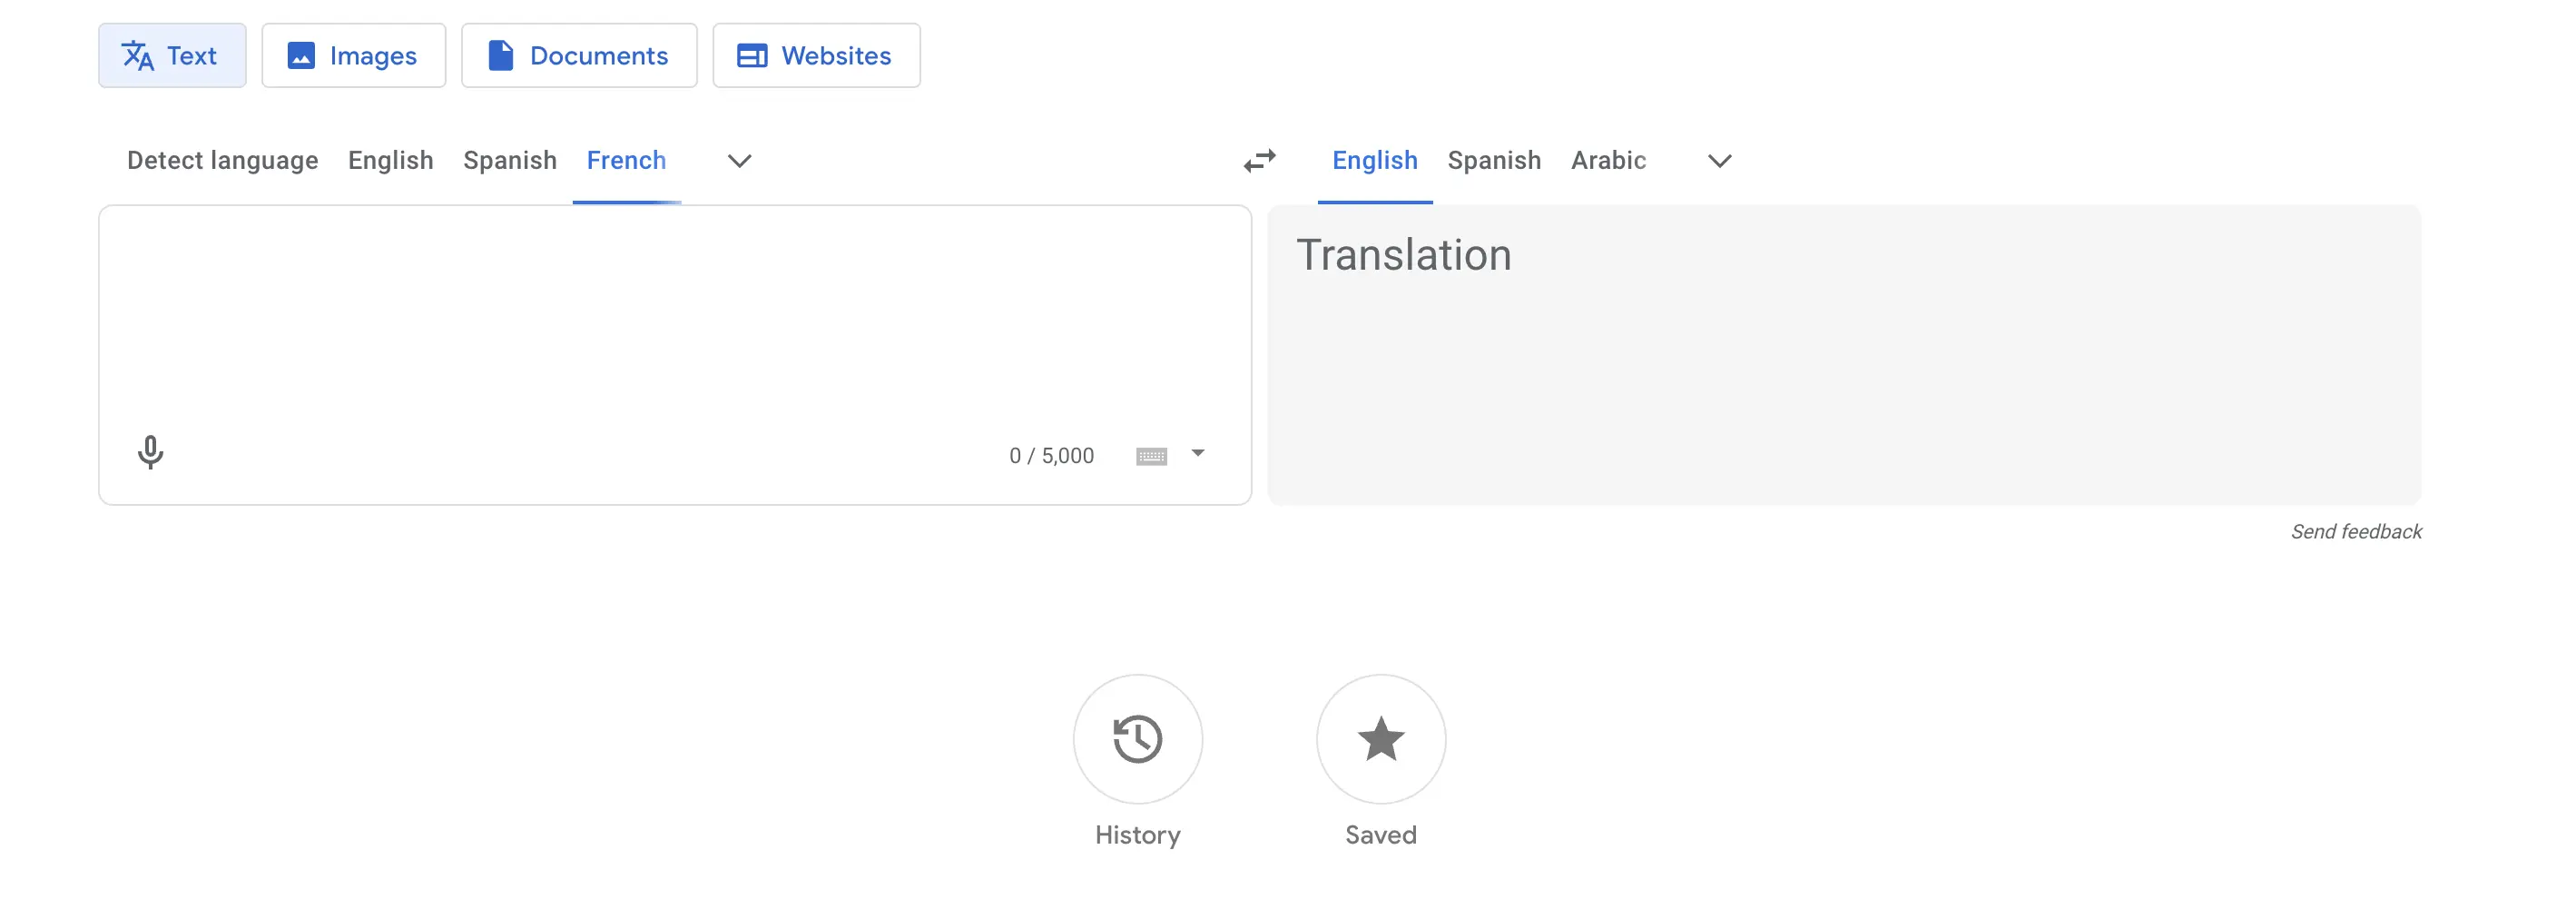Set source language to Spanish
This screenshot has height=909, width=2576.
[x=509, y=160]
